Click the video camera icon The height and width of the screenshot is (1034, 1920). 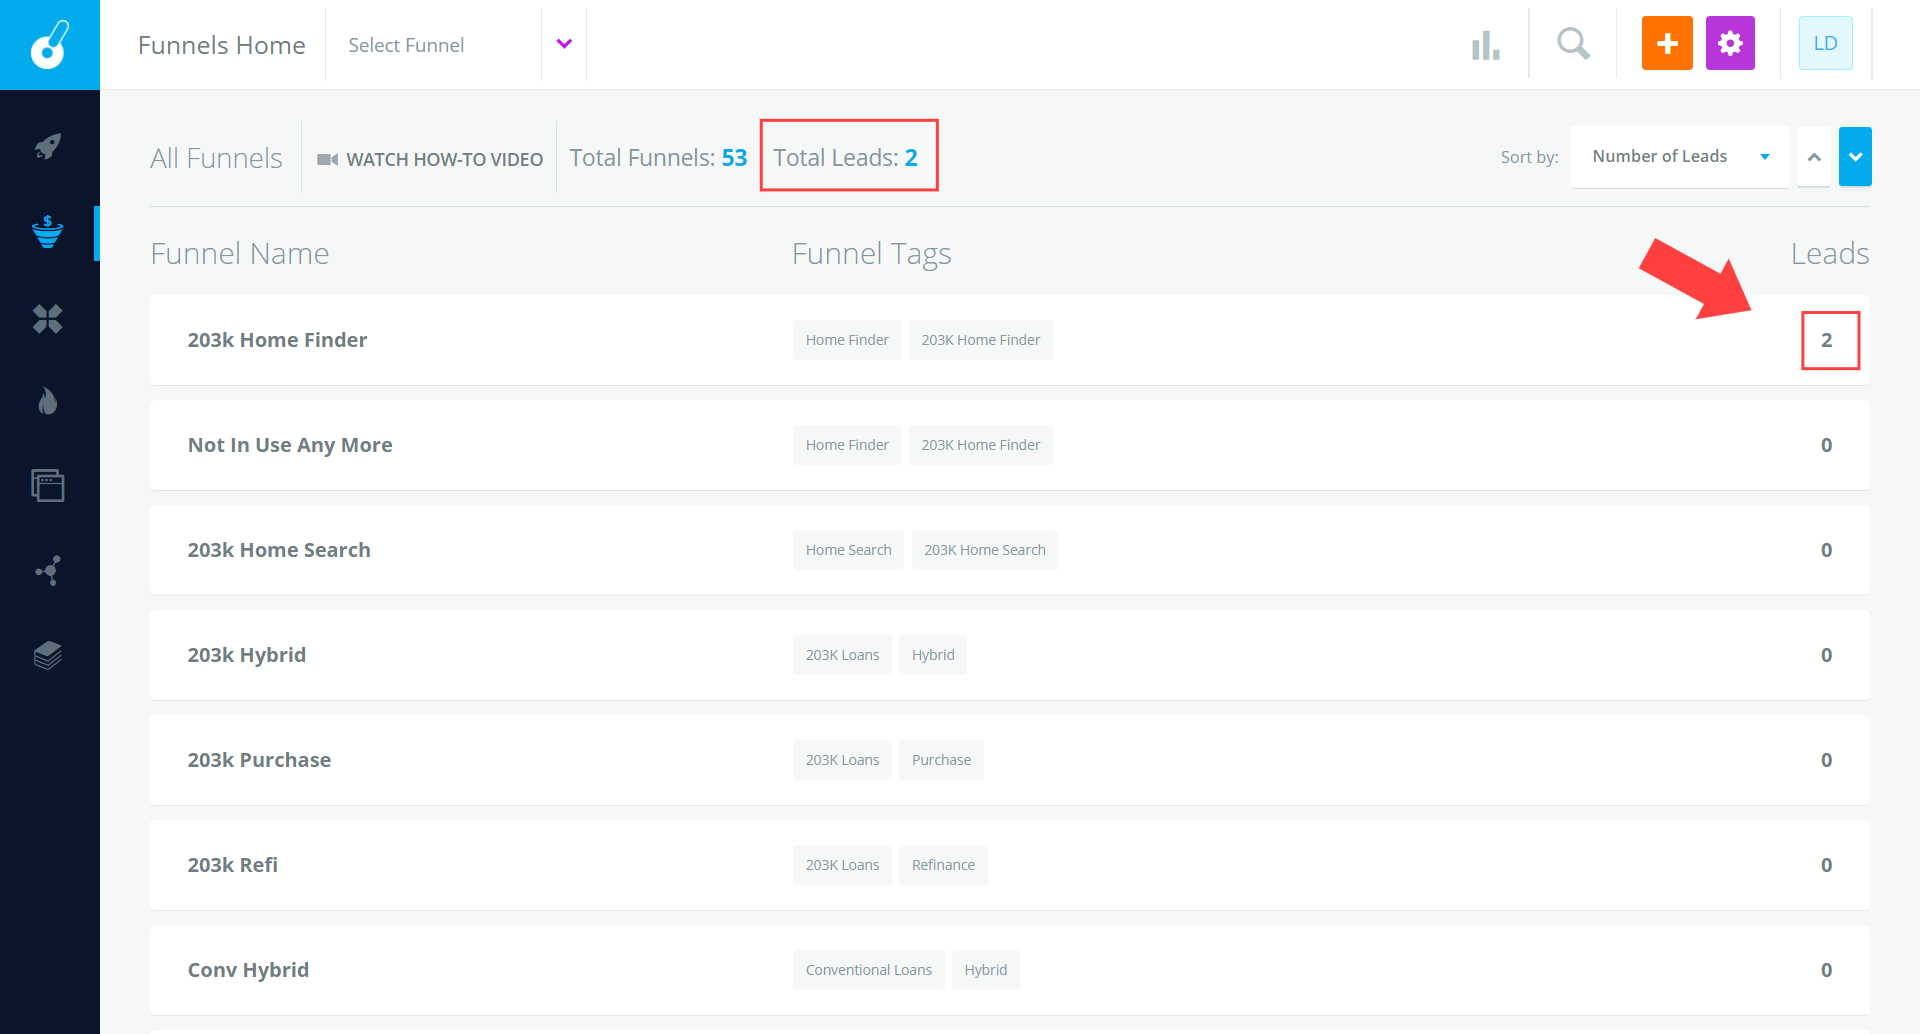pos(327,159)
